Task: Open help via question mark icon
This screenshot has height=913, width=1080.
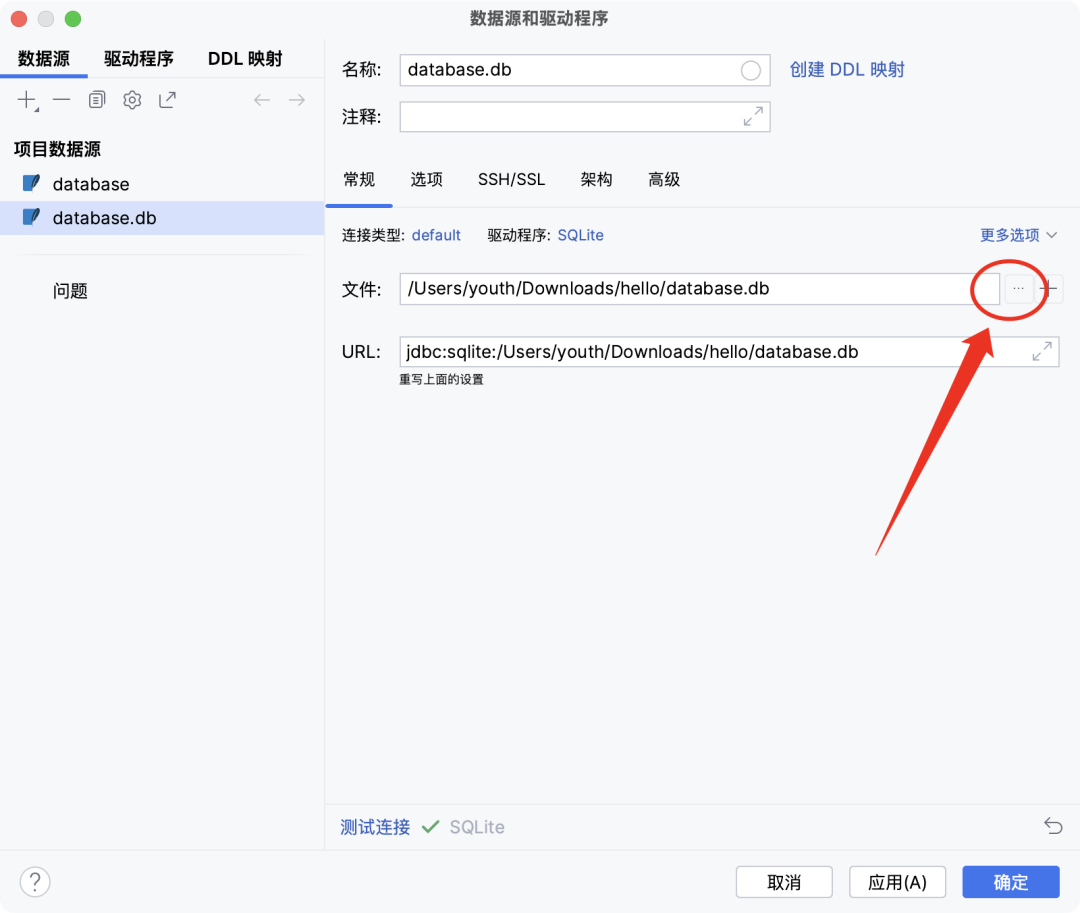Action: pos(34,881)
